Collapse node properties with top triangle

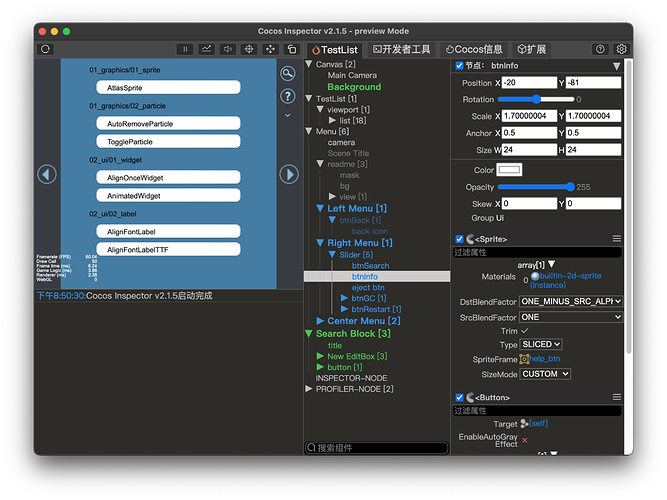coord(617,66)
